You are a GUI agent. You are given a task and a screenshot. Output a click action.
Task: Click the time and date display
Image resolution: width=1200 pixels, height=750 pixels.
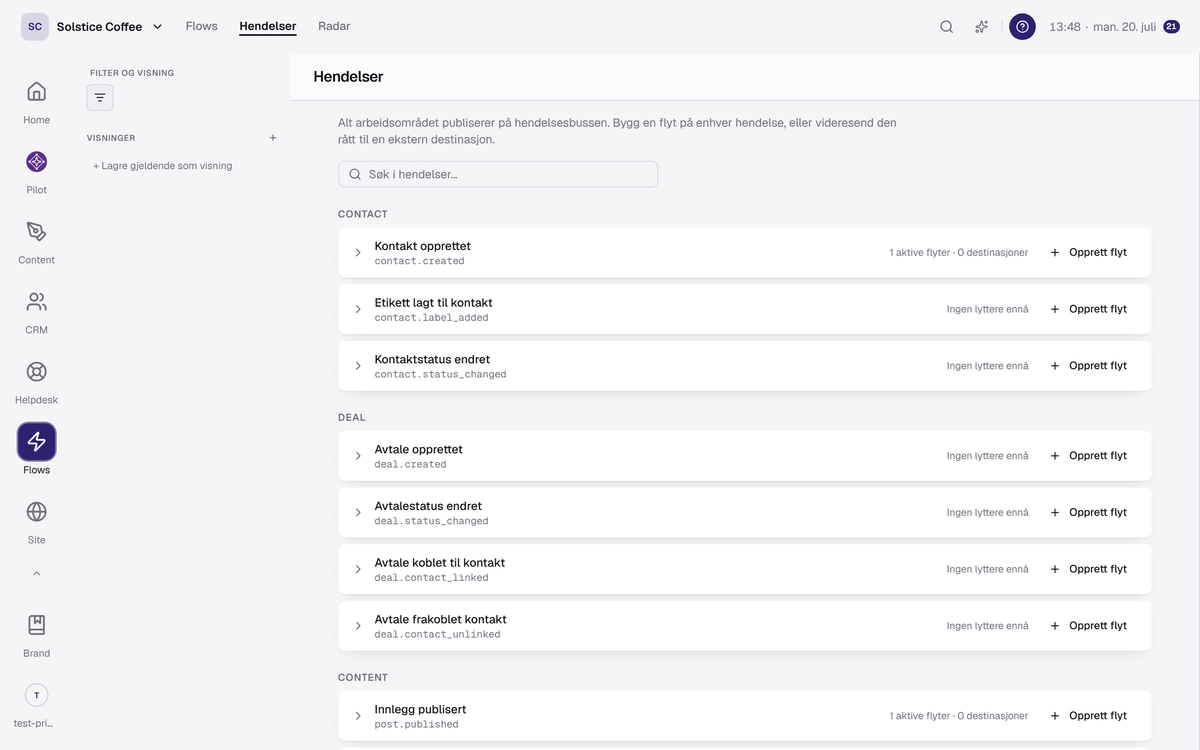point(1103,27)
